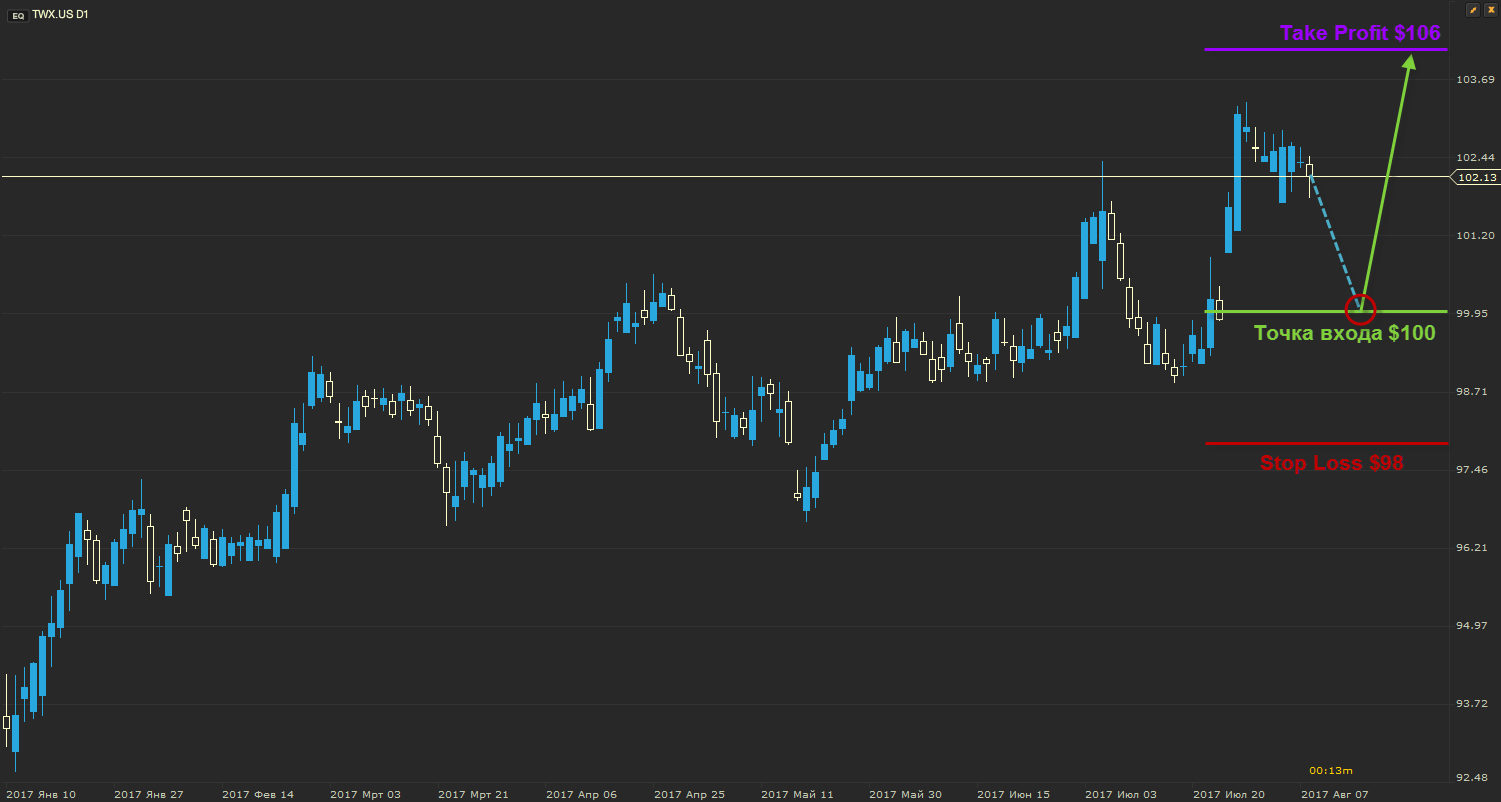Click price axis label 101.20

click(x=1476, y=235)
